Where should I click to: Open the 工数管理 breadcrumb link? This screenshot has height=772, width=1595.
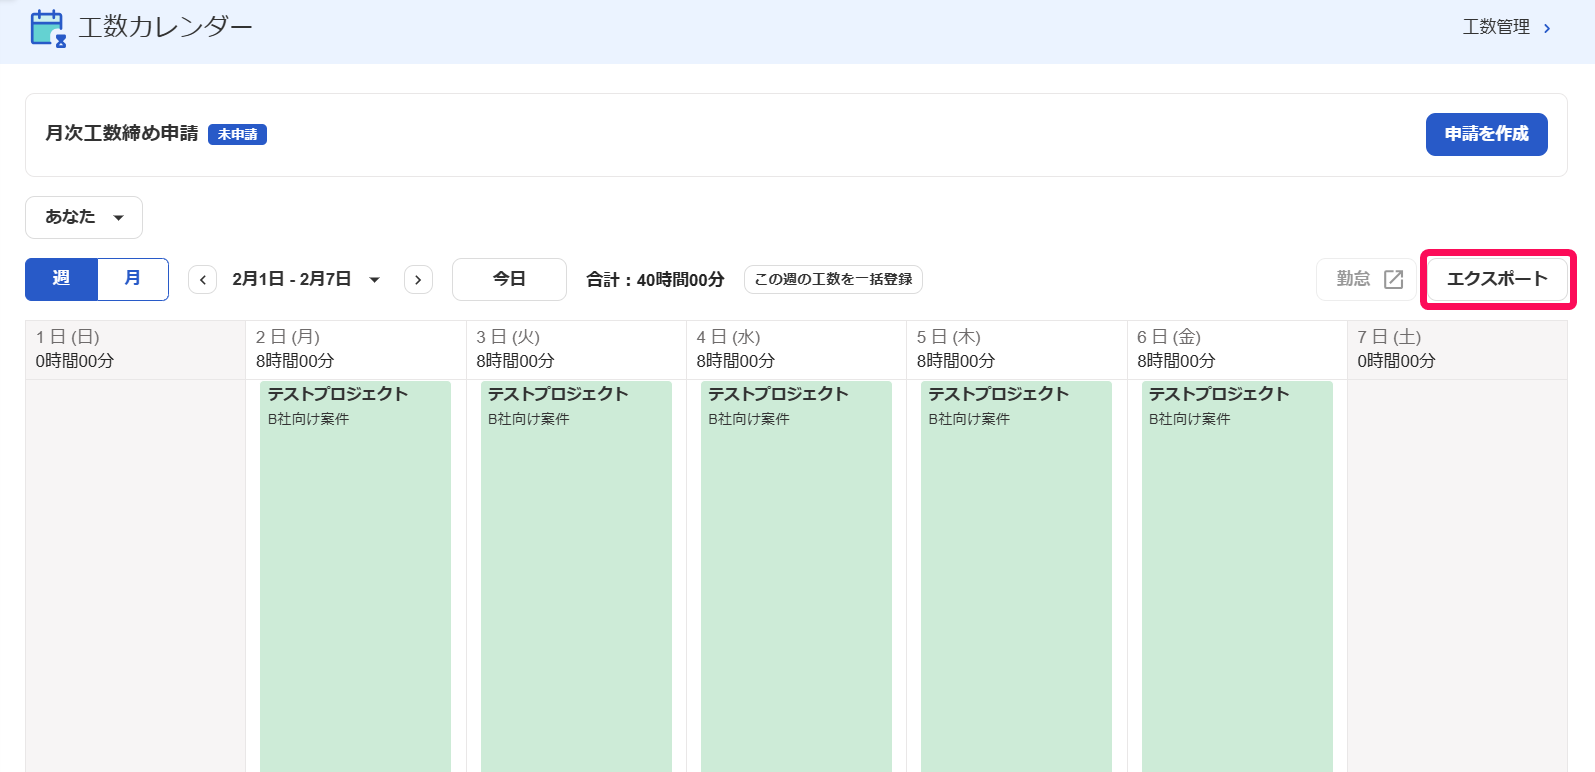click(x=1496, y=27)
